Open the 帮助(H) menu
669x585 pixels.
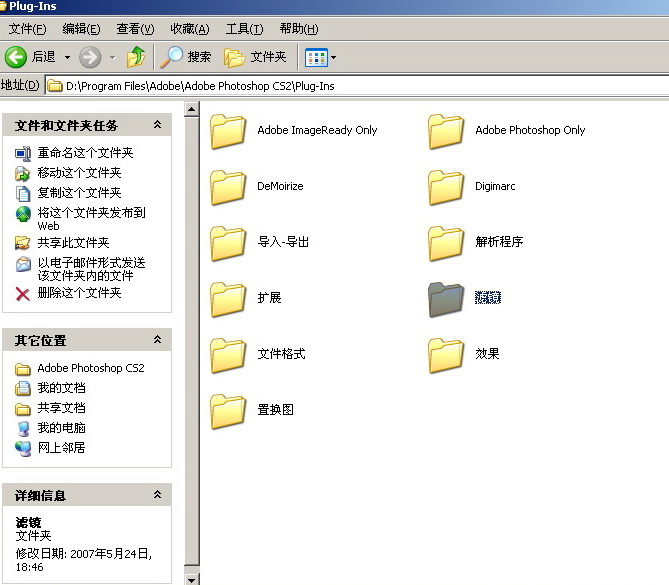(299, 29)
